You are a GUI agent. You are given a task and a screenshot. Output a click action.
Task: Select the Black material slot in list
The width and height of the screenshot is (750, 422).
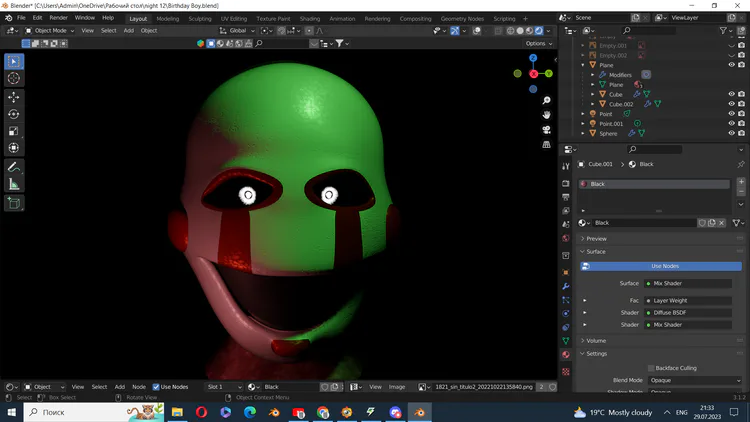click(654, 184)
